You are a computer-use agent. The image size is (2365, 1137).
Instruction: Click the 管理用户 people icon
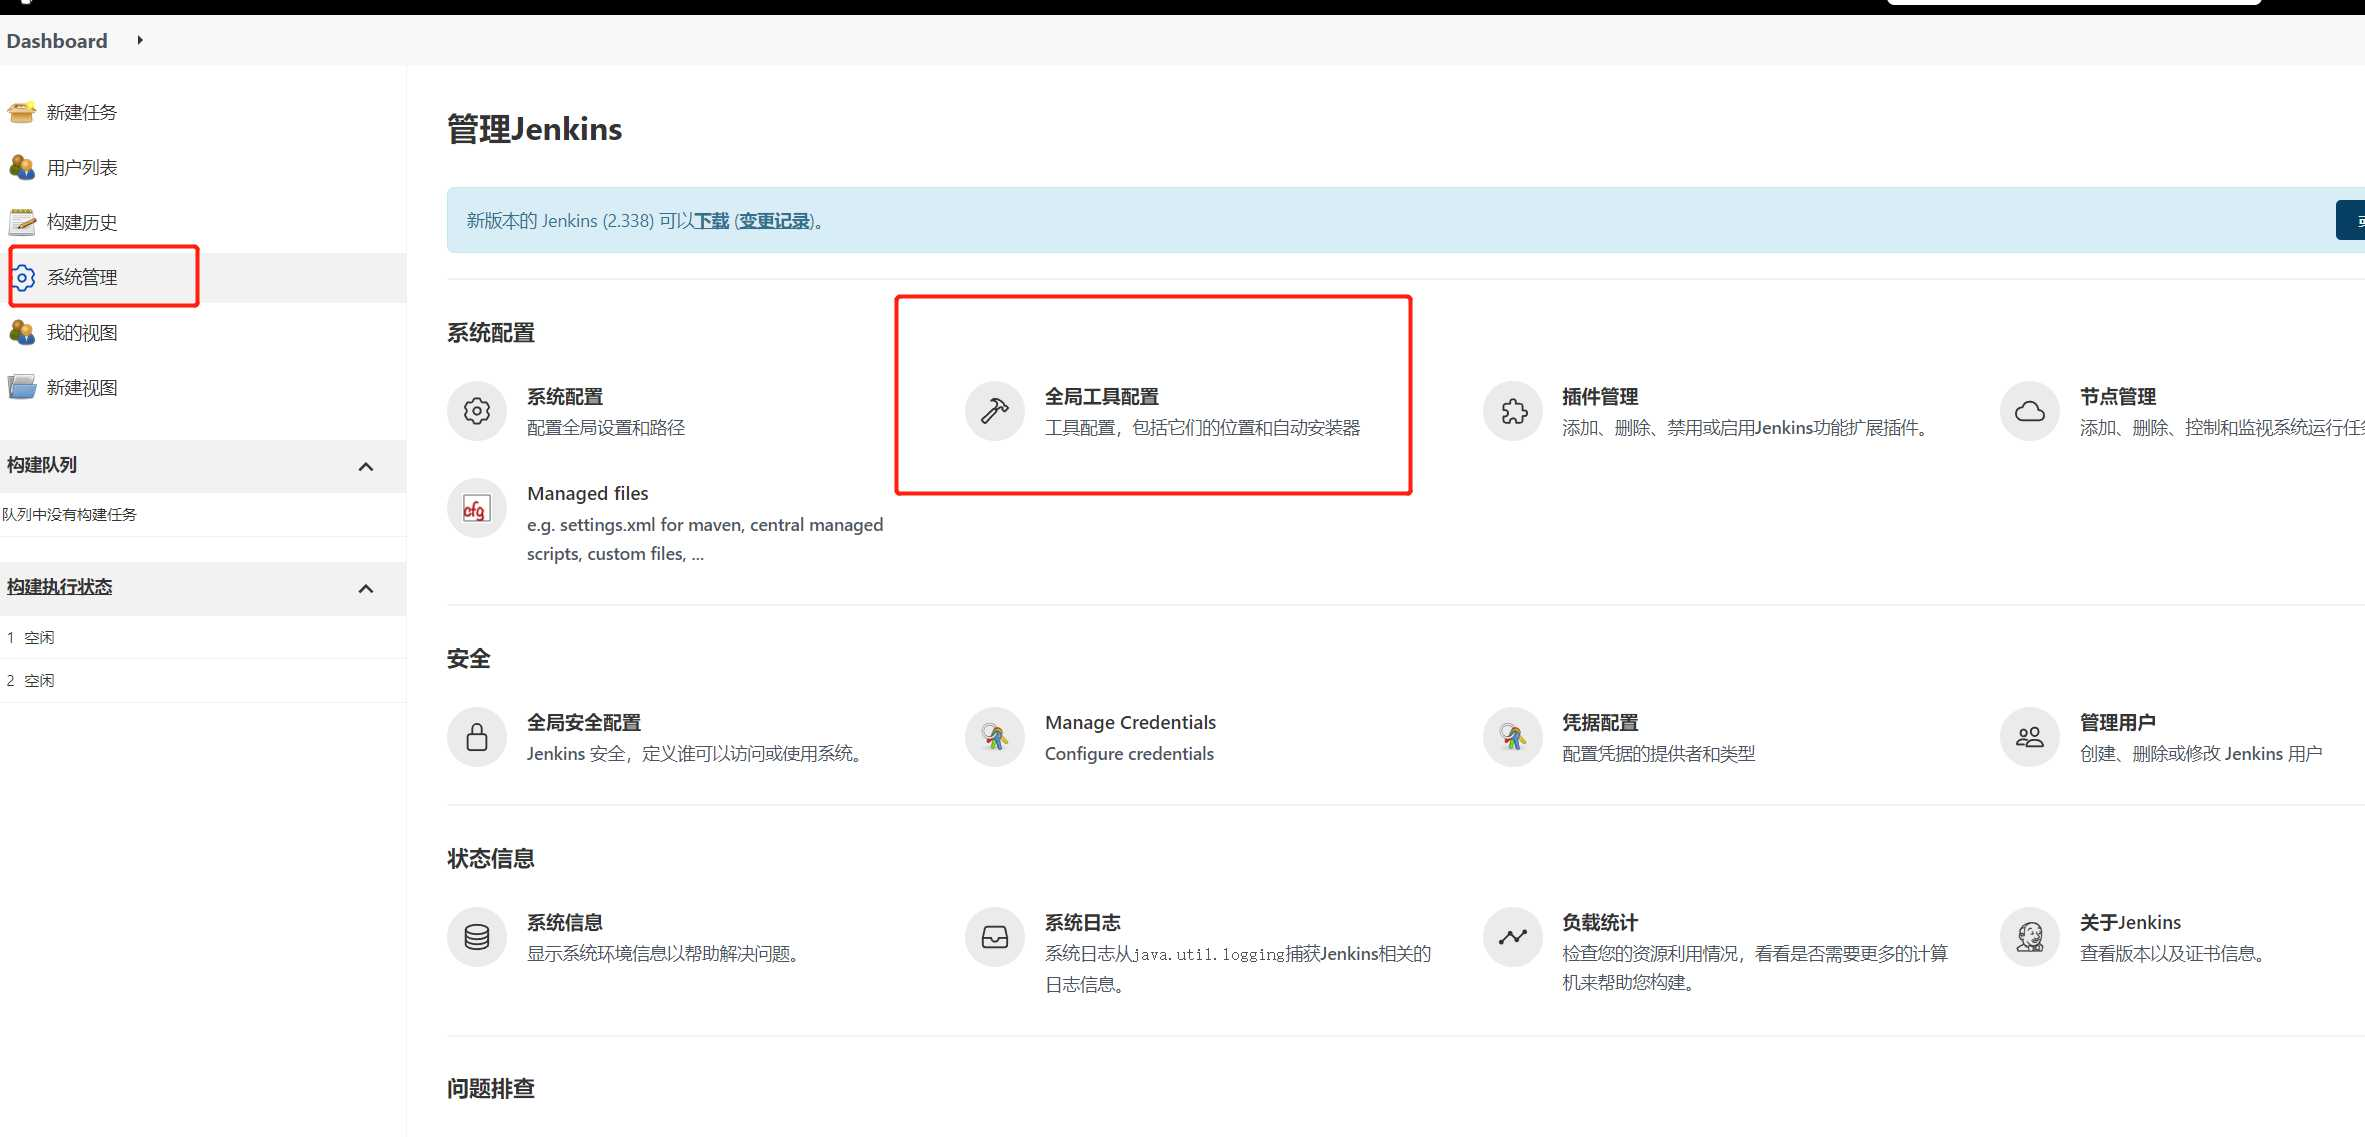pos(2030,737)
